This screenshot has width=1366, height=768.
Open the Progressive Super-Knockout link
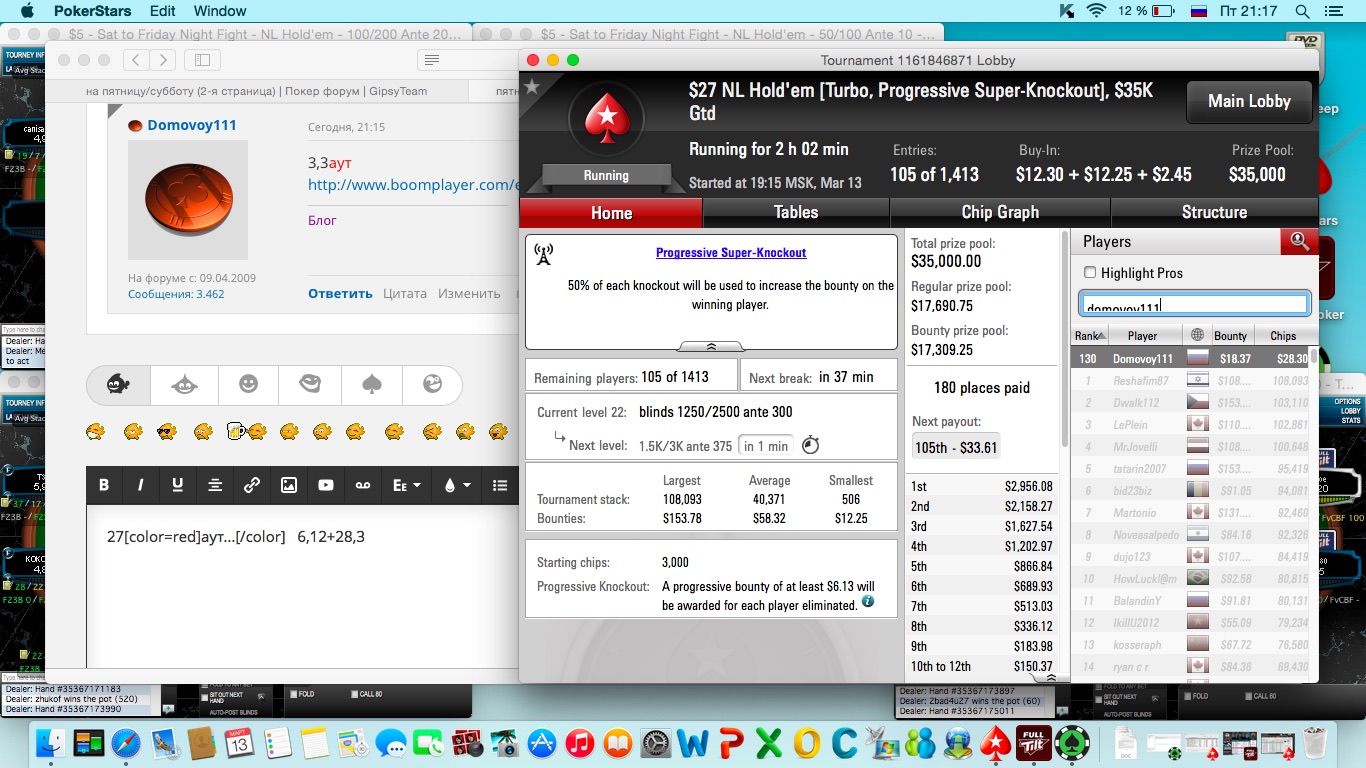(731, 253)
